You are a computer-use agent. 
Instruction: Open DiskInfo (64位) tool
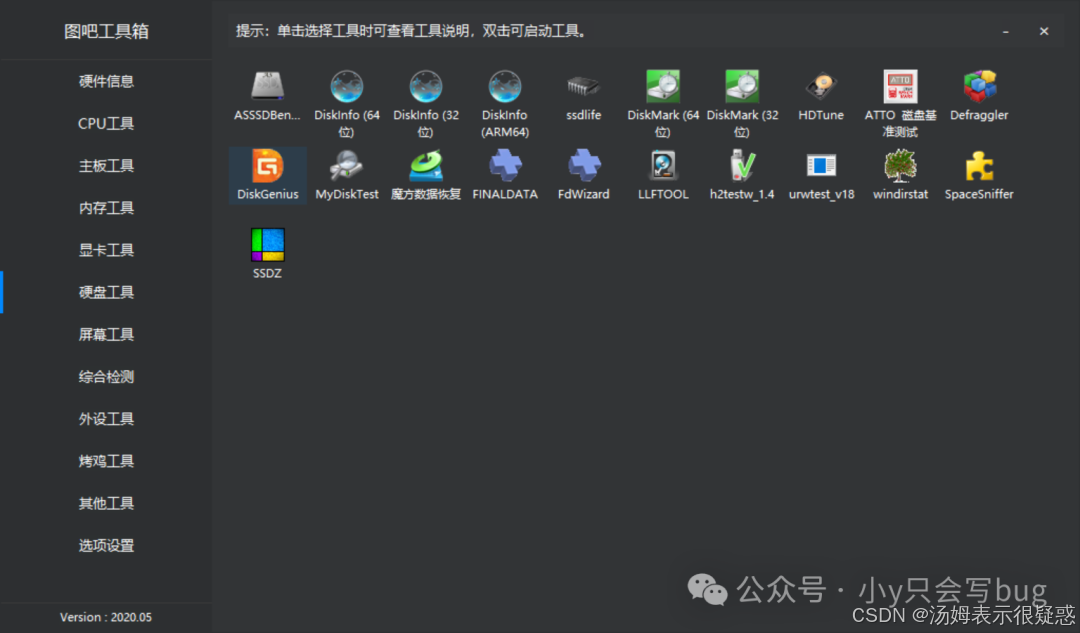pyautogui.click(x=346, y=87)
